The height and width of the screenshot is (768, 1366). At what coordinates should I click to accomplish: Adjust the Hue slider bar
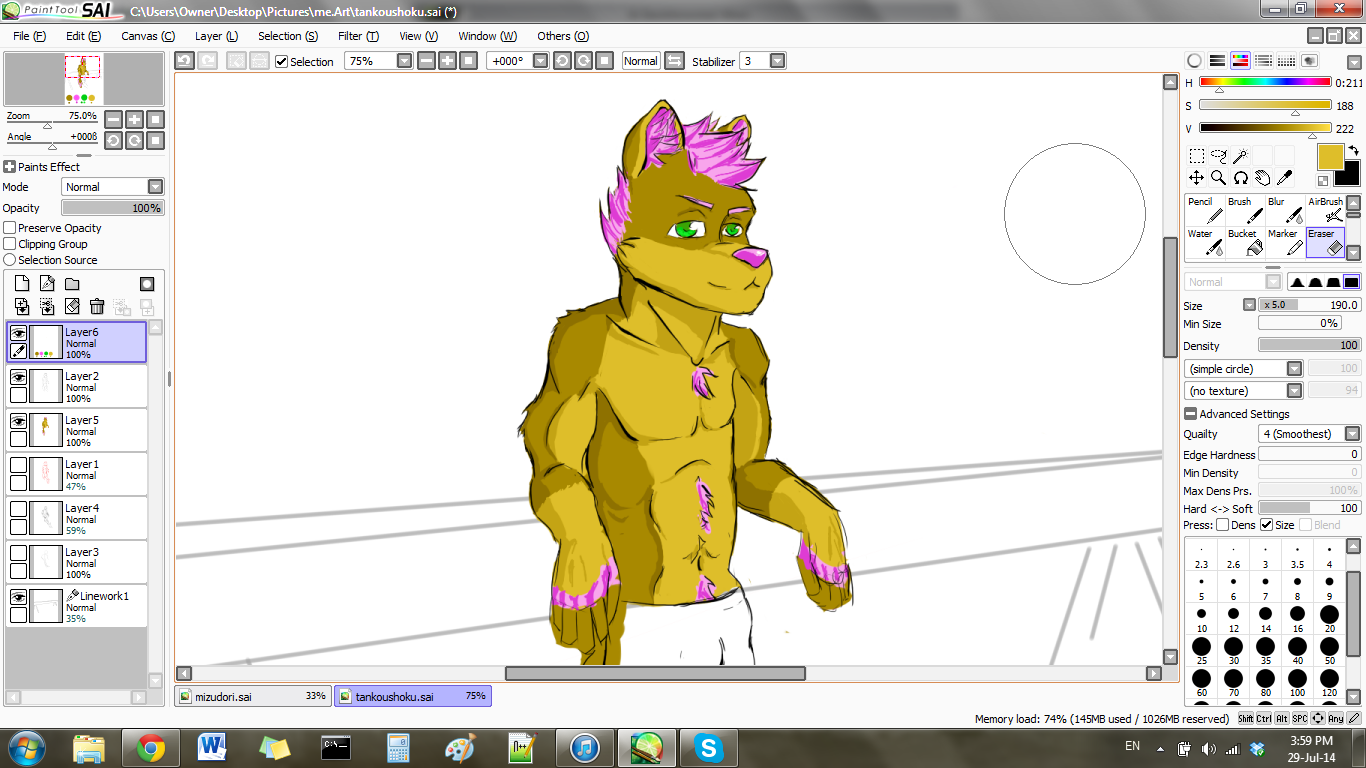click(1265, 82)
